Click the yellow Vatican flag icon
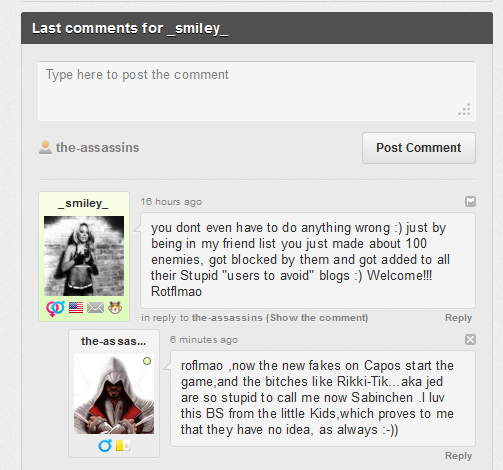 tap(123, 445)
